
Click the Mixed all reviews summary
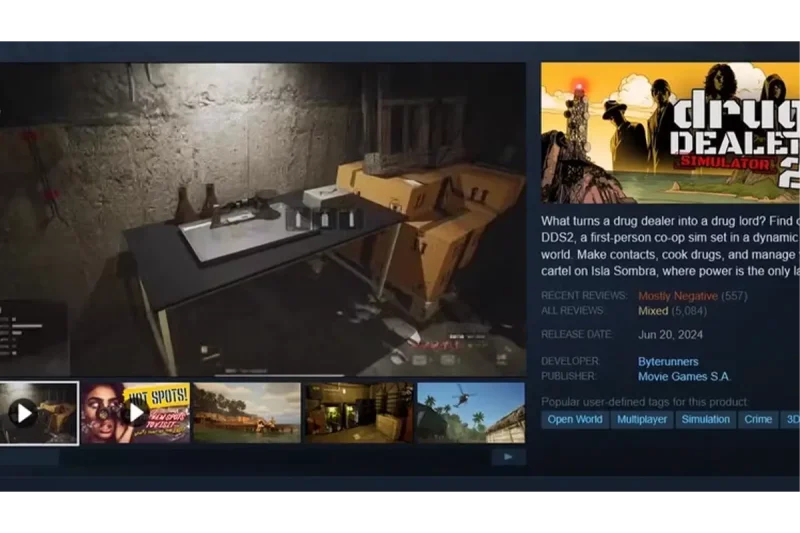pos(653,311)
